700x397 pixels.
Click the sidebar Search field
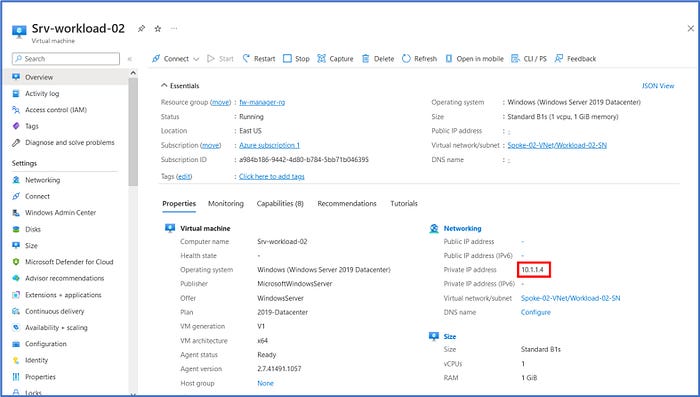[x=66, y=59]
